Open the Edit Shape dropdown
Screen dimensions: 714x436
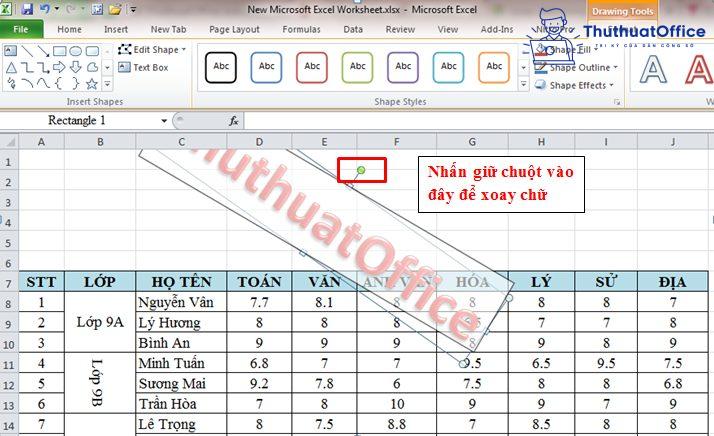tap(152, 50)
